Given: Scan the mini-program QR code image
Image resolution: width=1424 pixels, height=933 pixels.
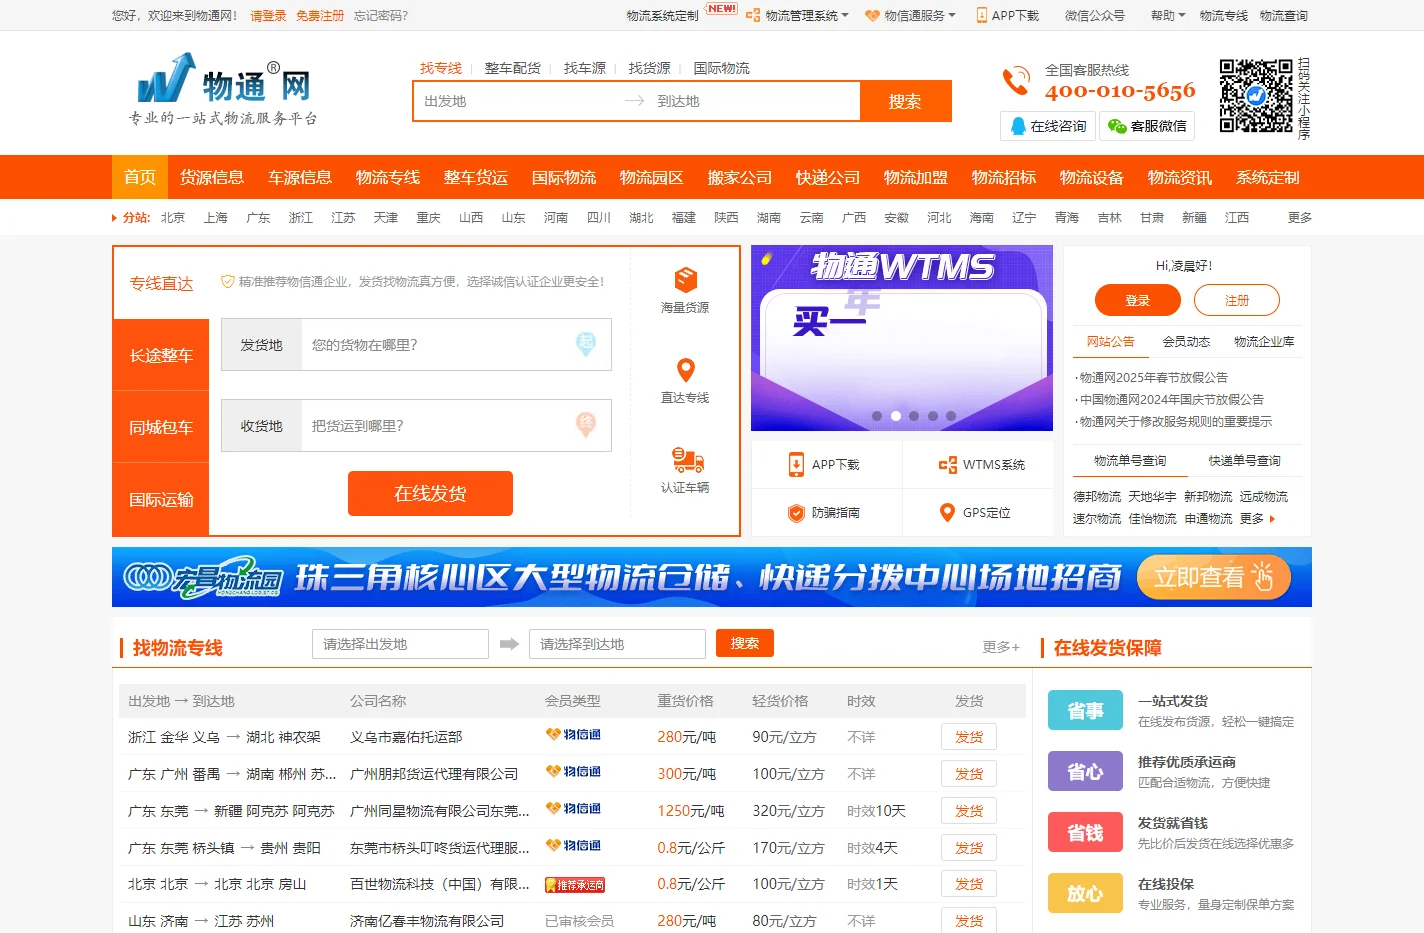Looking at the screenshot, I should point(1256,96).
